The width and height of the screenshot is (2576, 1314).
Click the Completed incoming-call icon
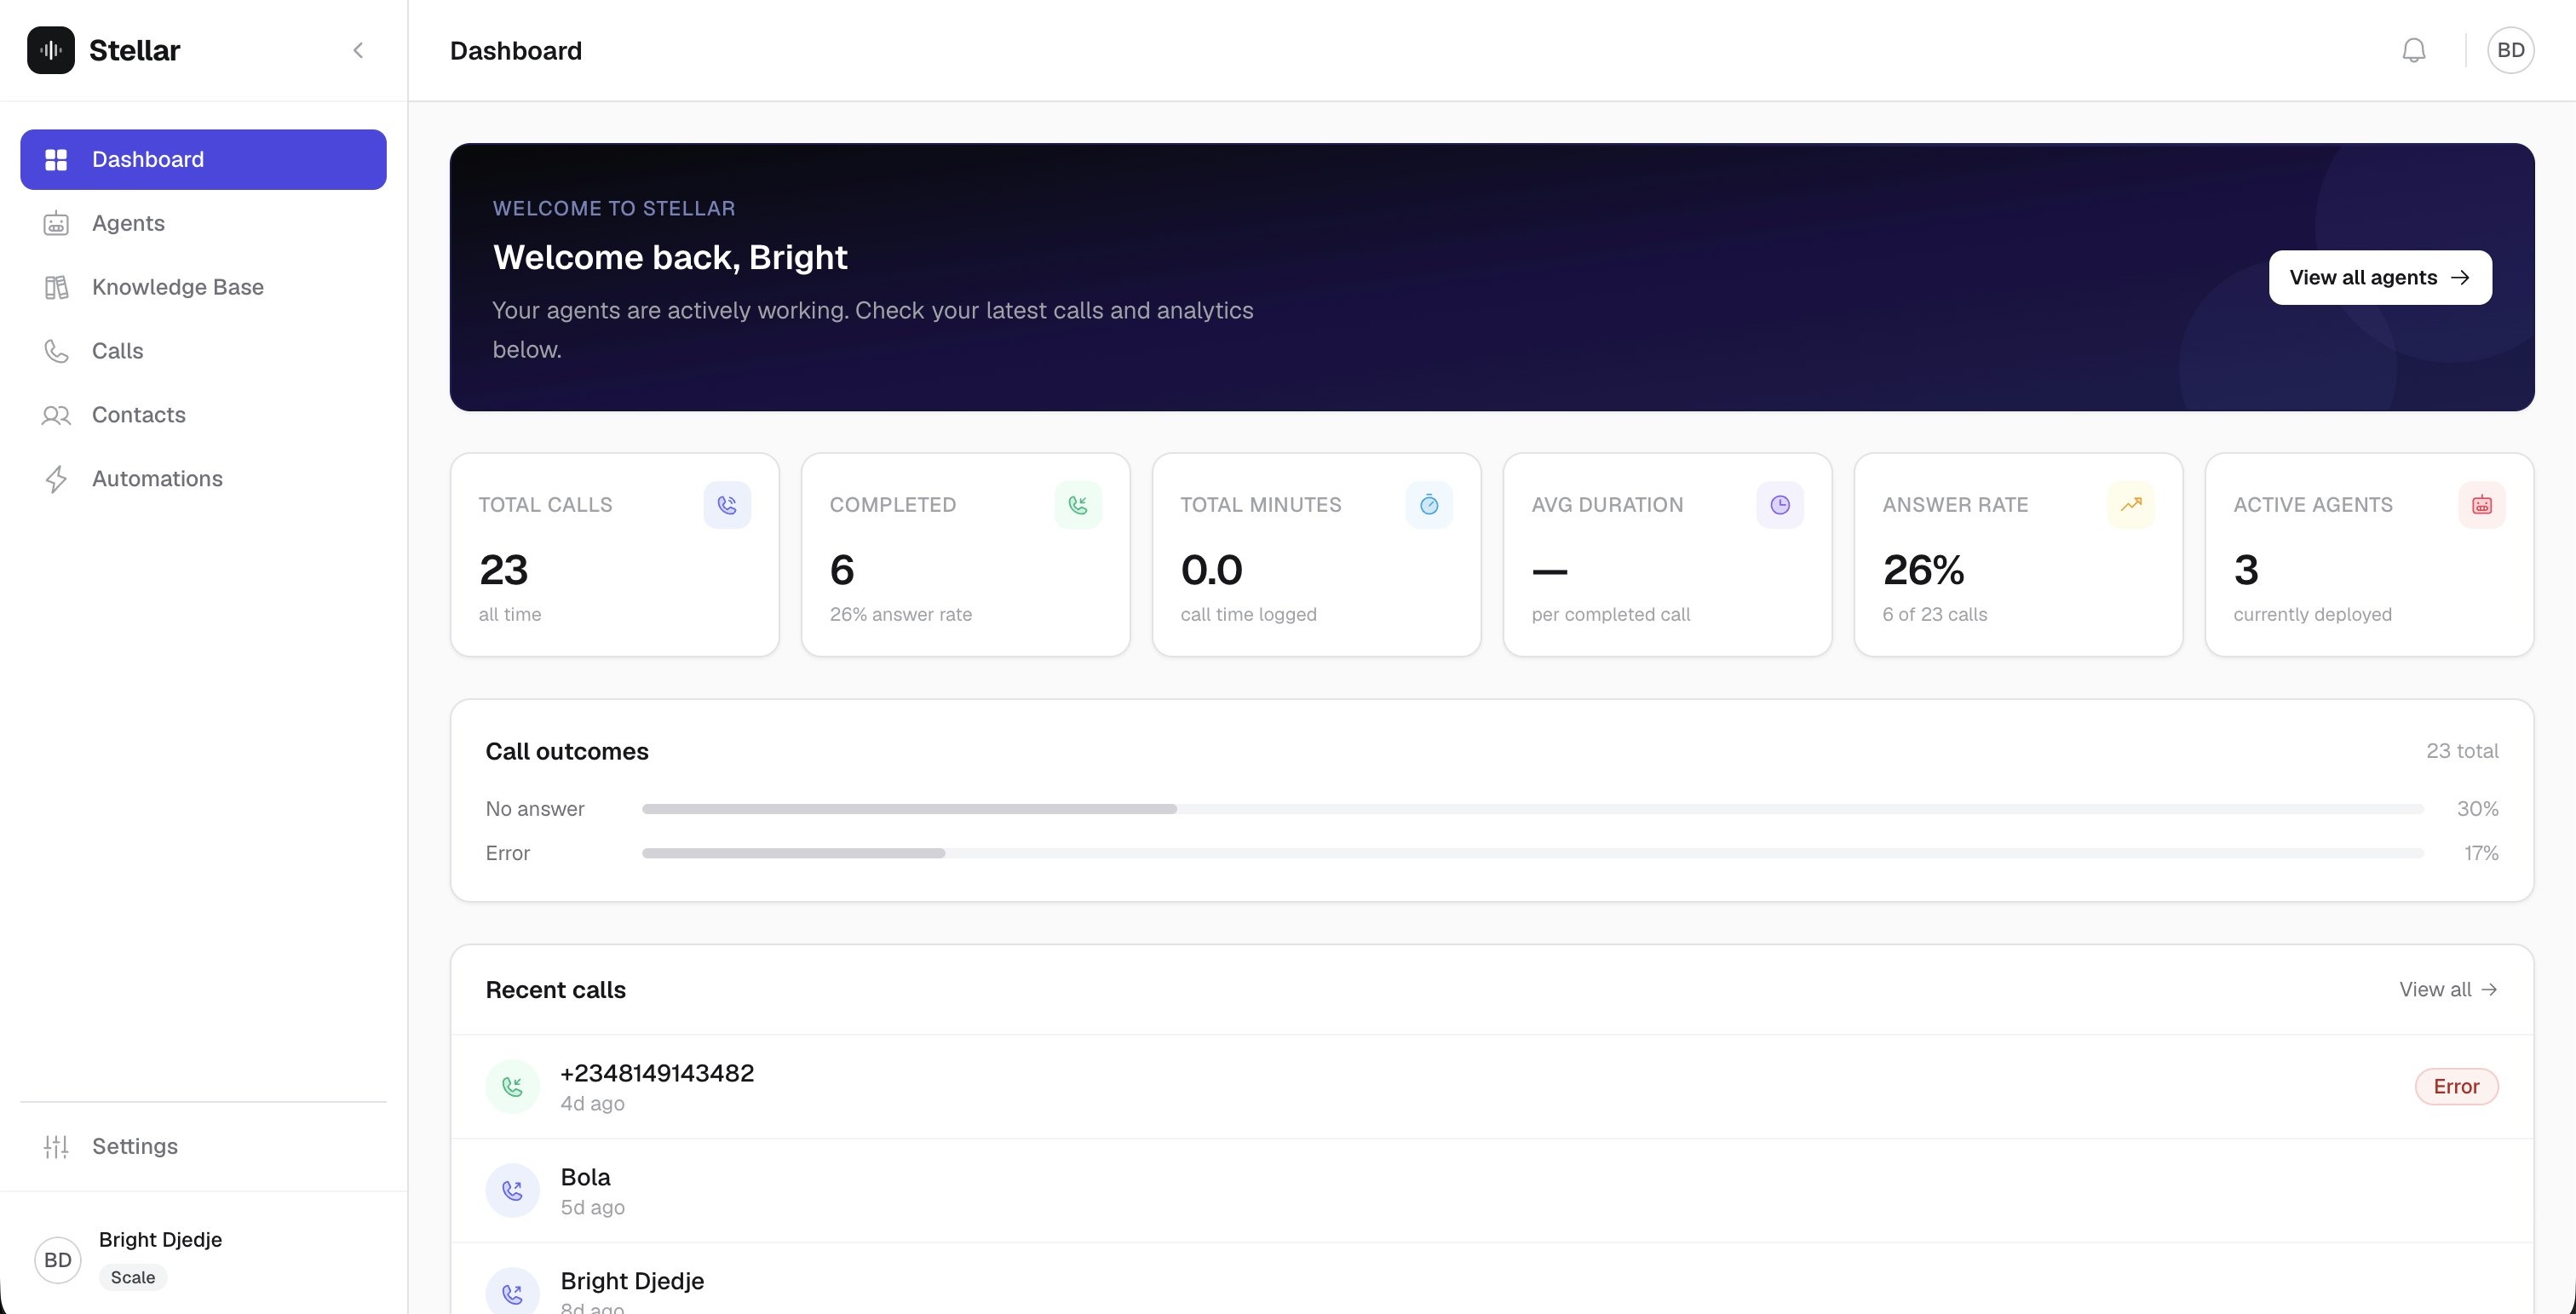(1078, 505)
